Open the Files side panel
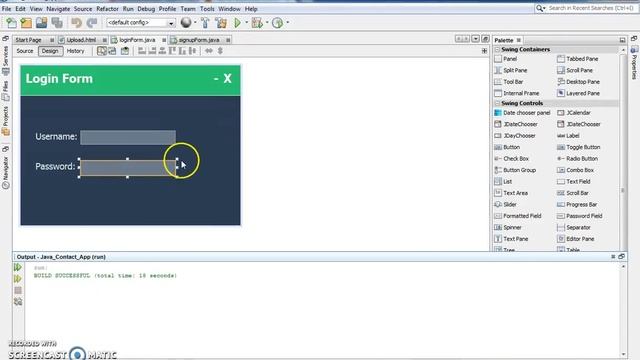The height and width of the screenshot is (360, 640). [x=5, y=91]
